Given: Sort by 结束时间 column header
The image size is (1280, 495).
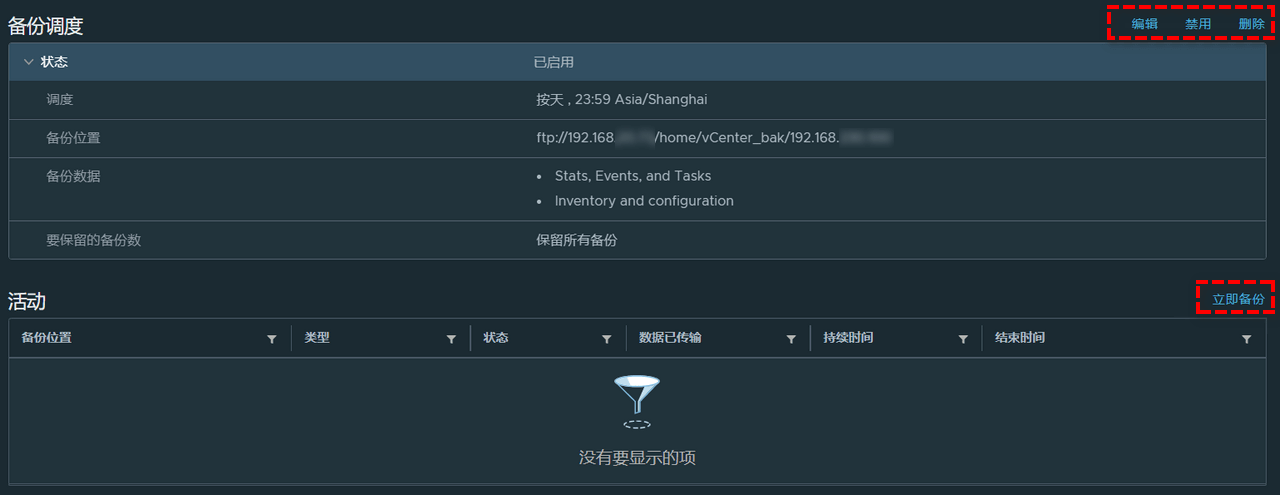Looking at the screenshot, I should point(1020,338).
